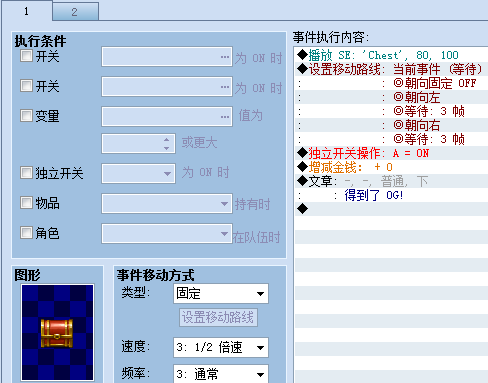Open the 速度 speed dropdown
The width and height of the screenshot is (488, 383).
click(x=221, y=348)
